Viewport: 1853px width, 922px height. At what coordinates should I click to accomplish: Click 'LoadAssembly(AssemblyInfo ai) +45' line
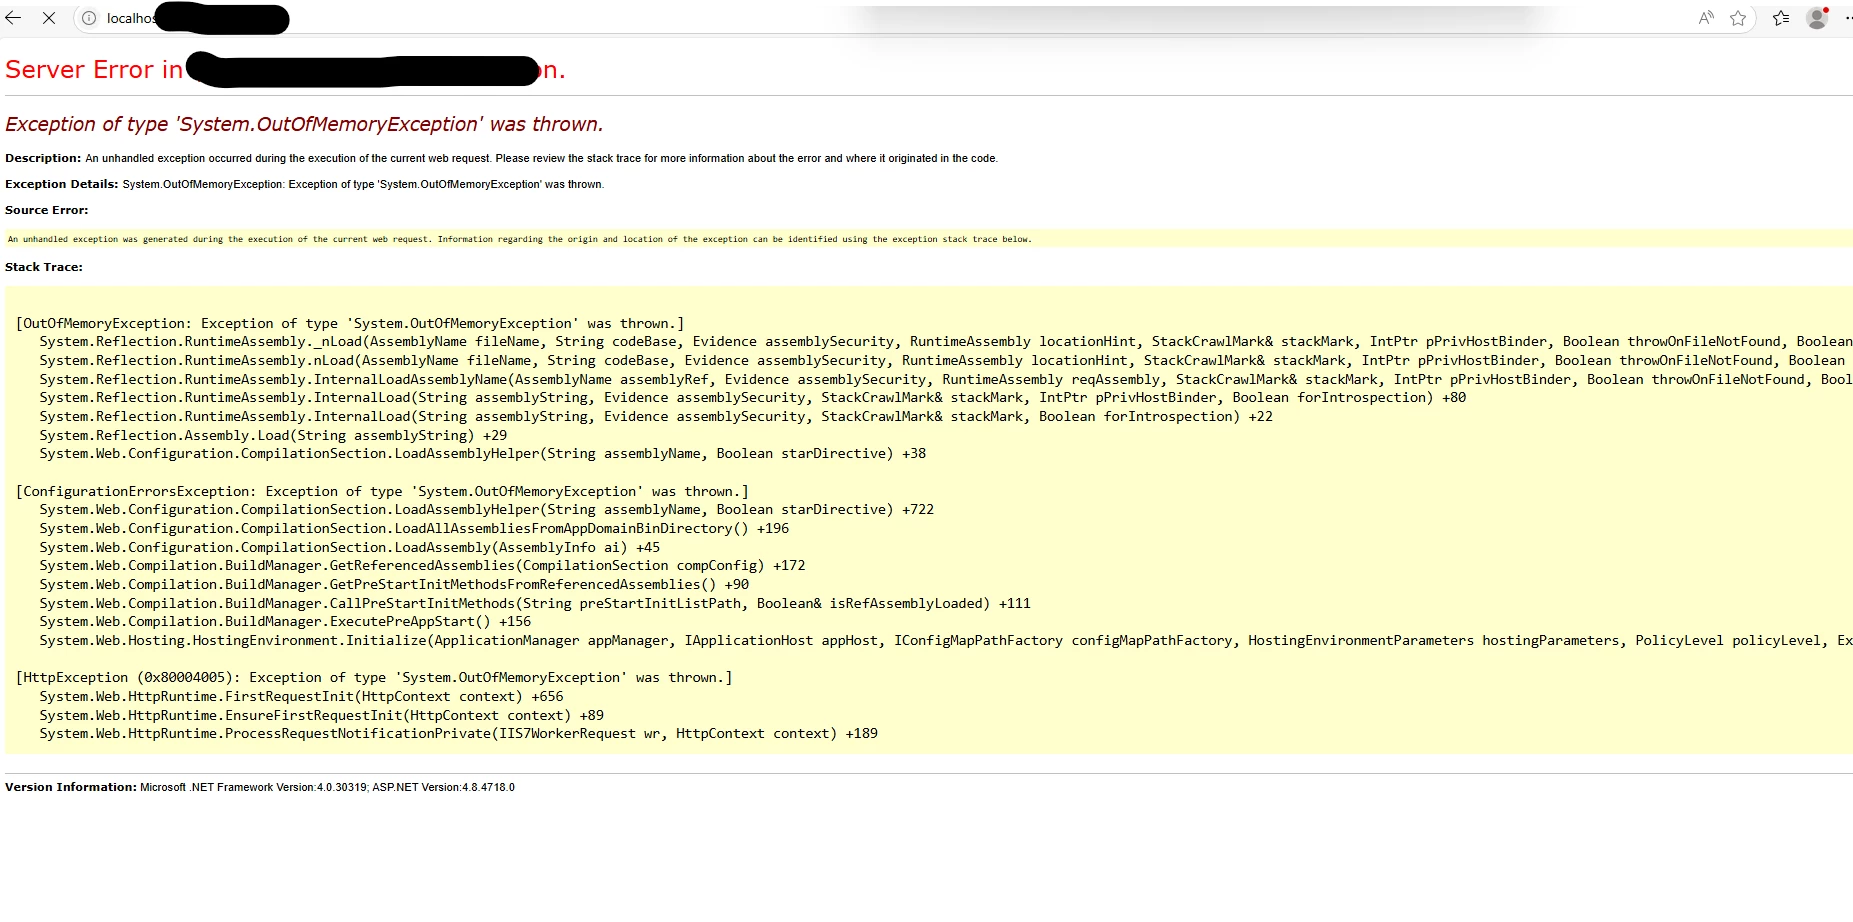(350, 547)
